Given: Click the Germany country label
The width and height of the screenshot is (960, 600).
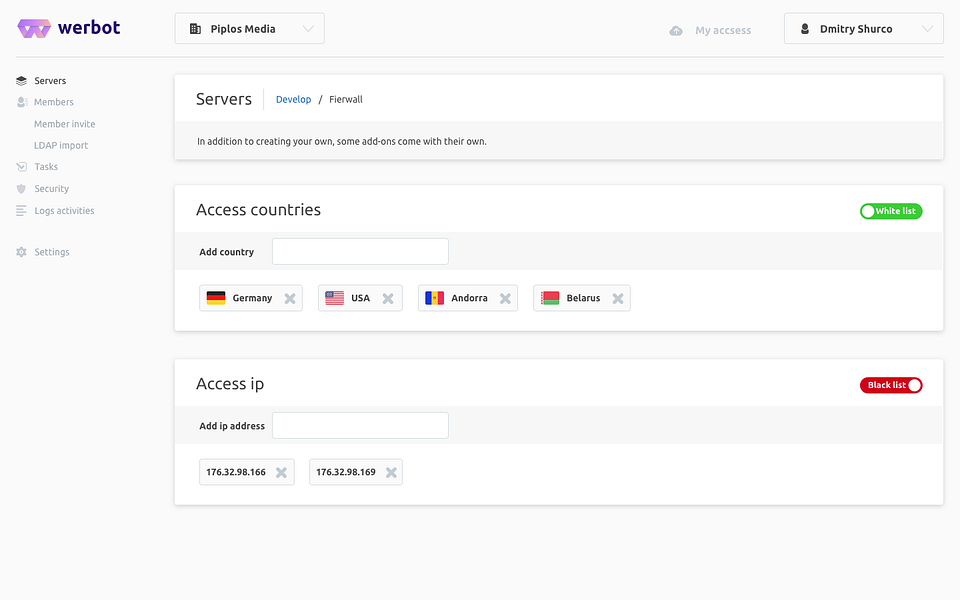Looking at the screenshot, I should [x=252, y=298].
